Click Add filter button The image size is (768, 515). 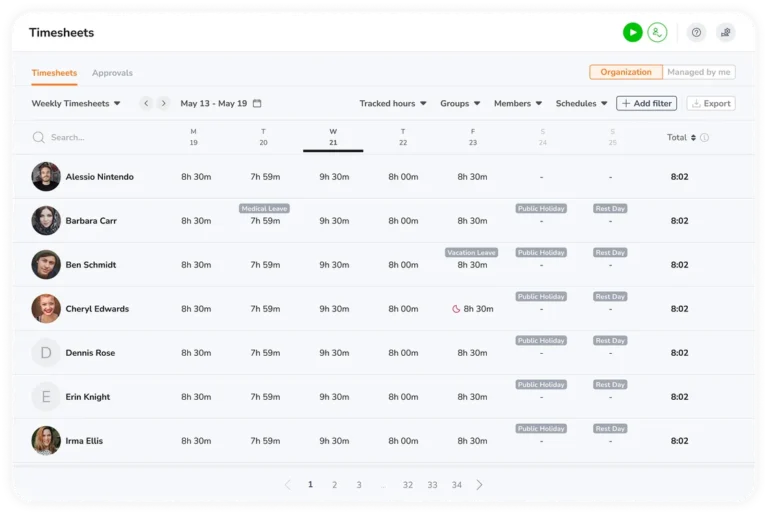647,103
